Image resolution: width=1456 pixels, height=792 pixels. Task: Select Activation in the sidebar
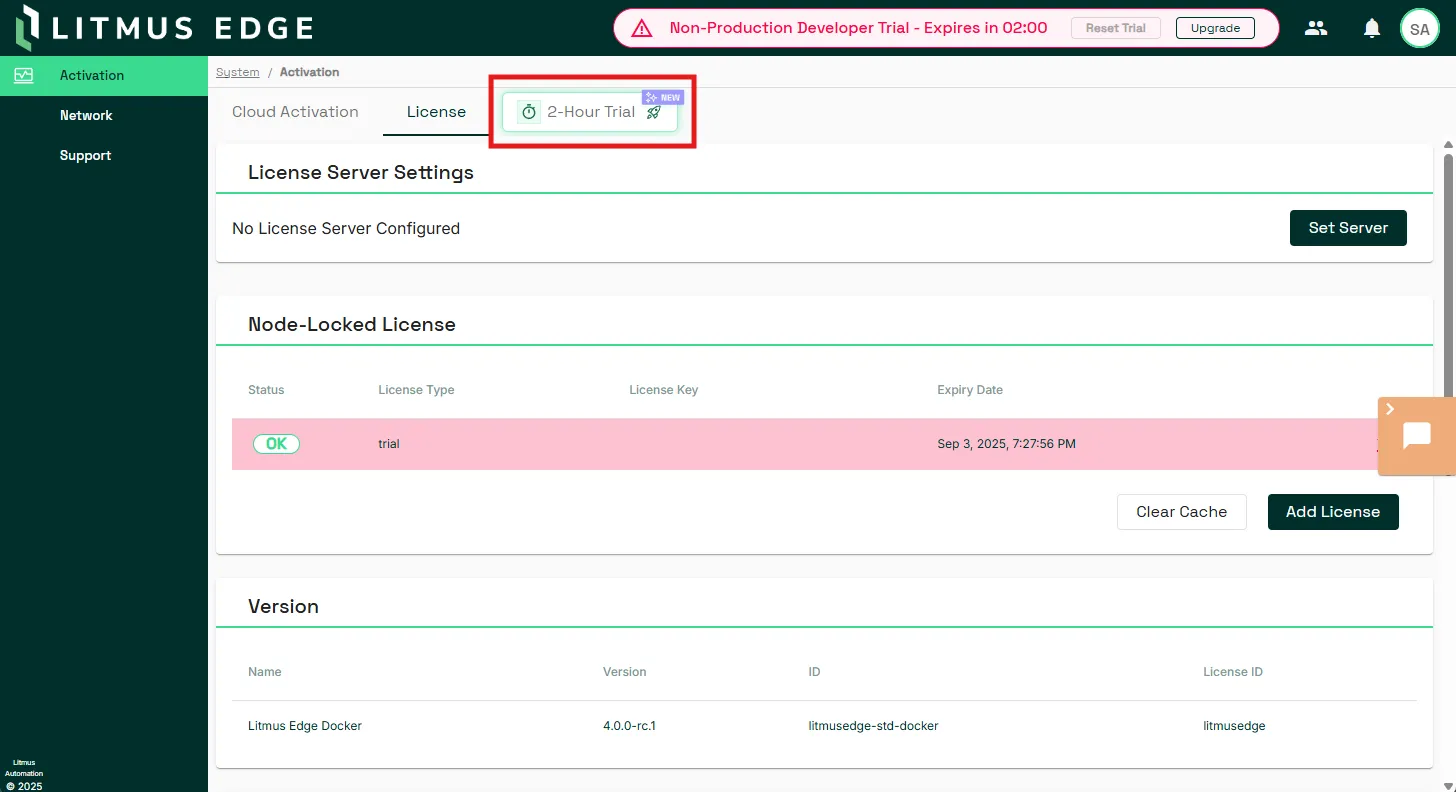click(104, 75)
